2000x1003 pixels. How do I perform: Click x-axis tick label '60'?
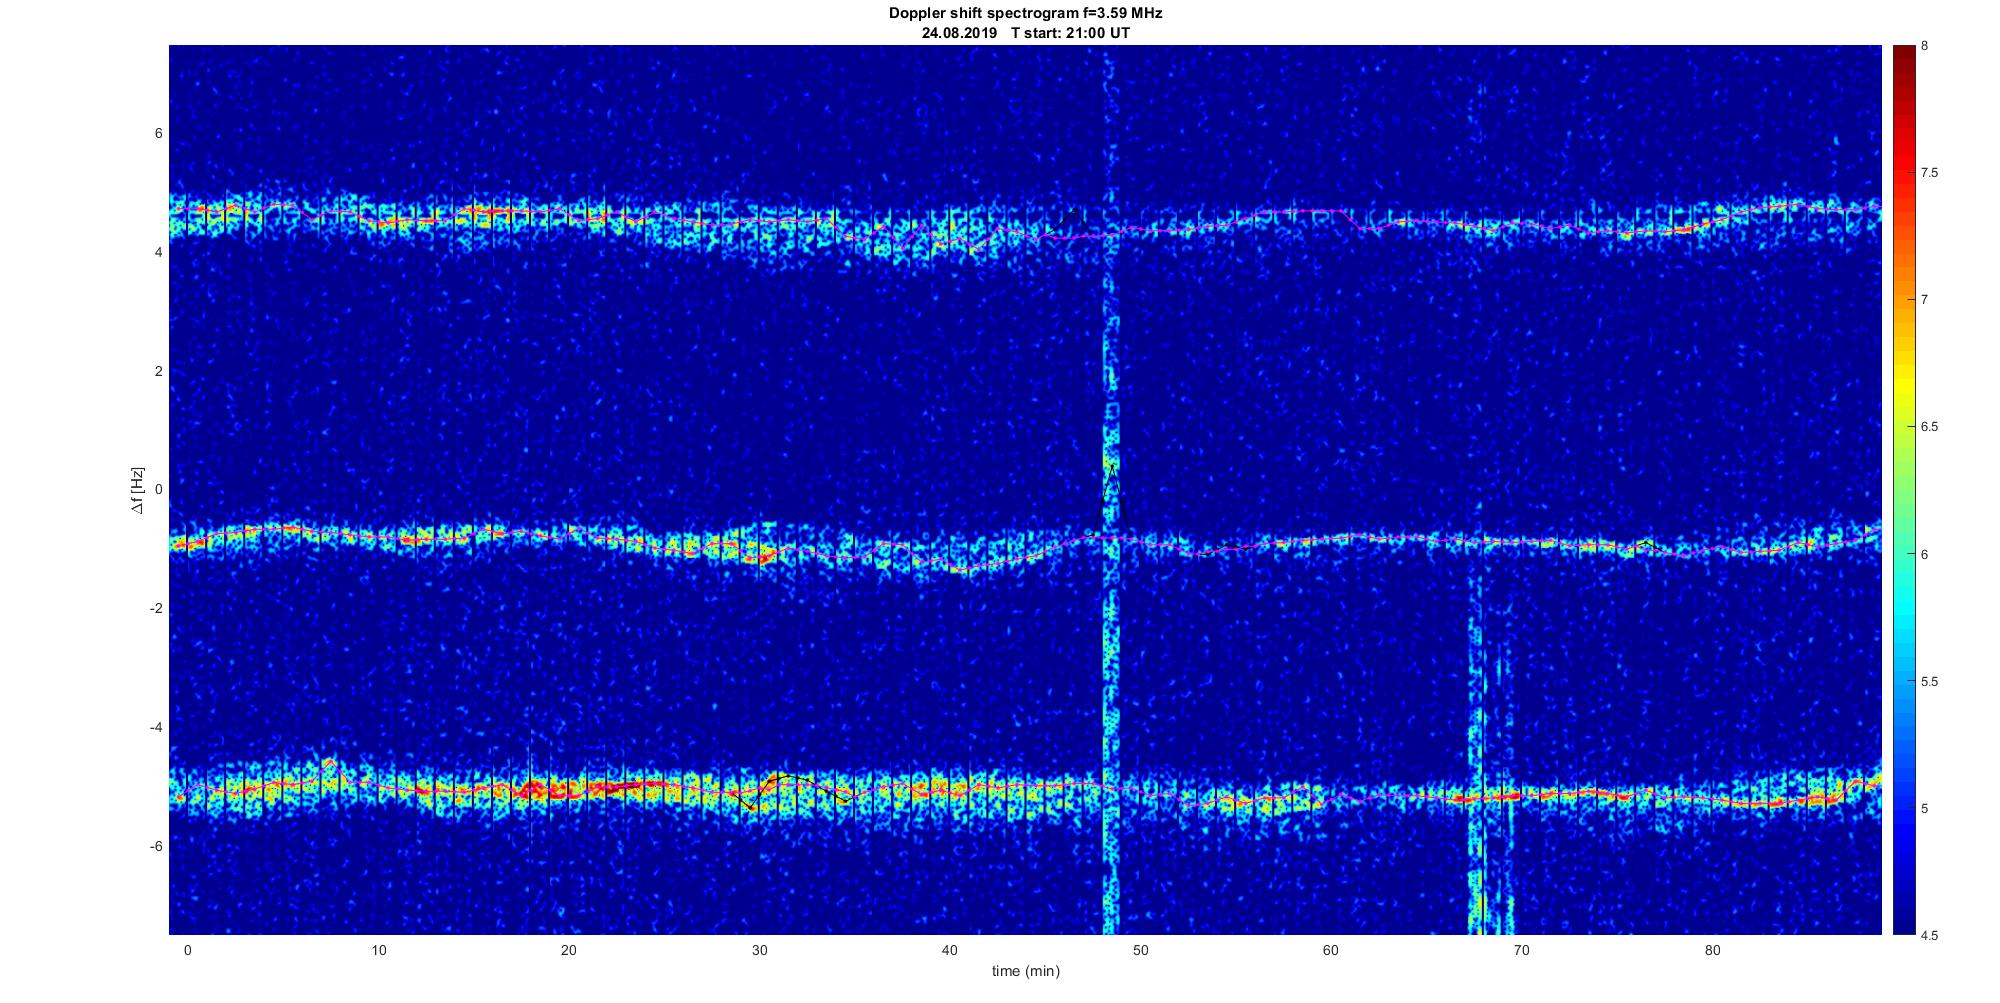tap(1331, 950)
